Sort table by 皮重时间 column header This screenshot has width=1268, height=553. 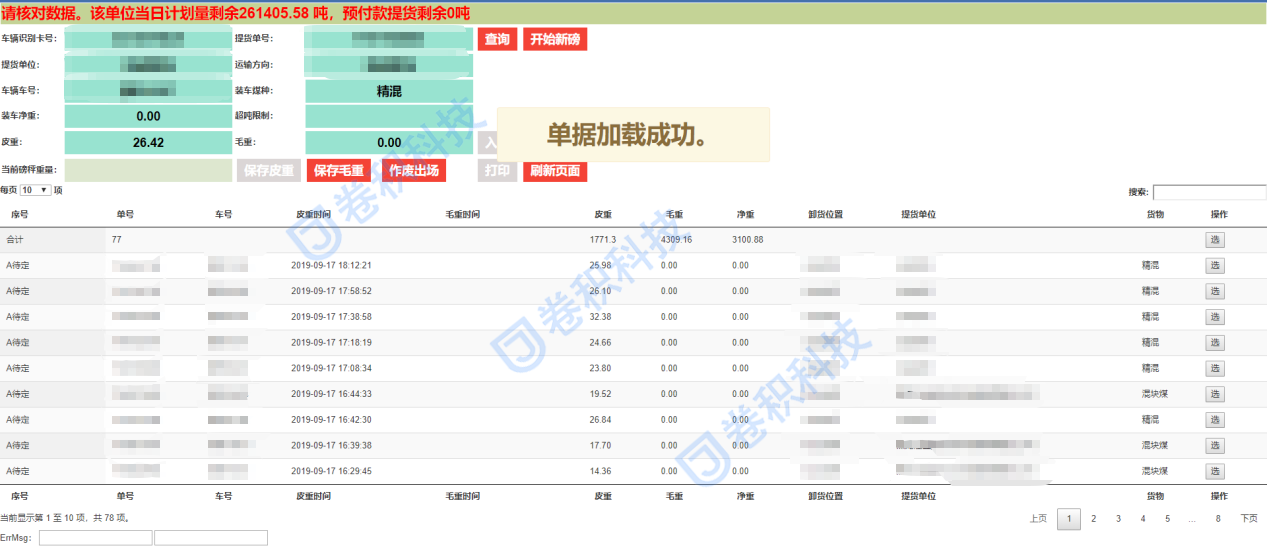(313, 215)
